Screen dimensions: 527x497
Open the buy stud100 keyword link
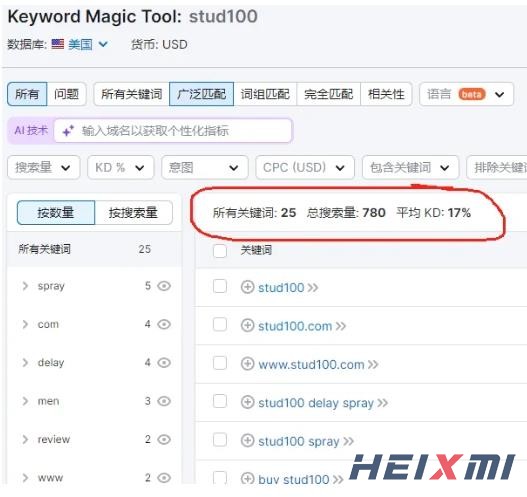click(x=294, y=479)
